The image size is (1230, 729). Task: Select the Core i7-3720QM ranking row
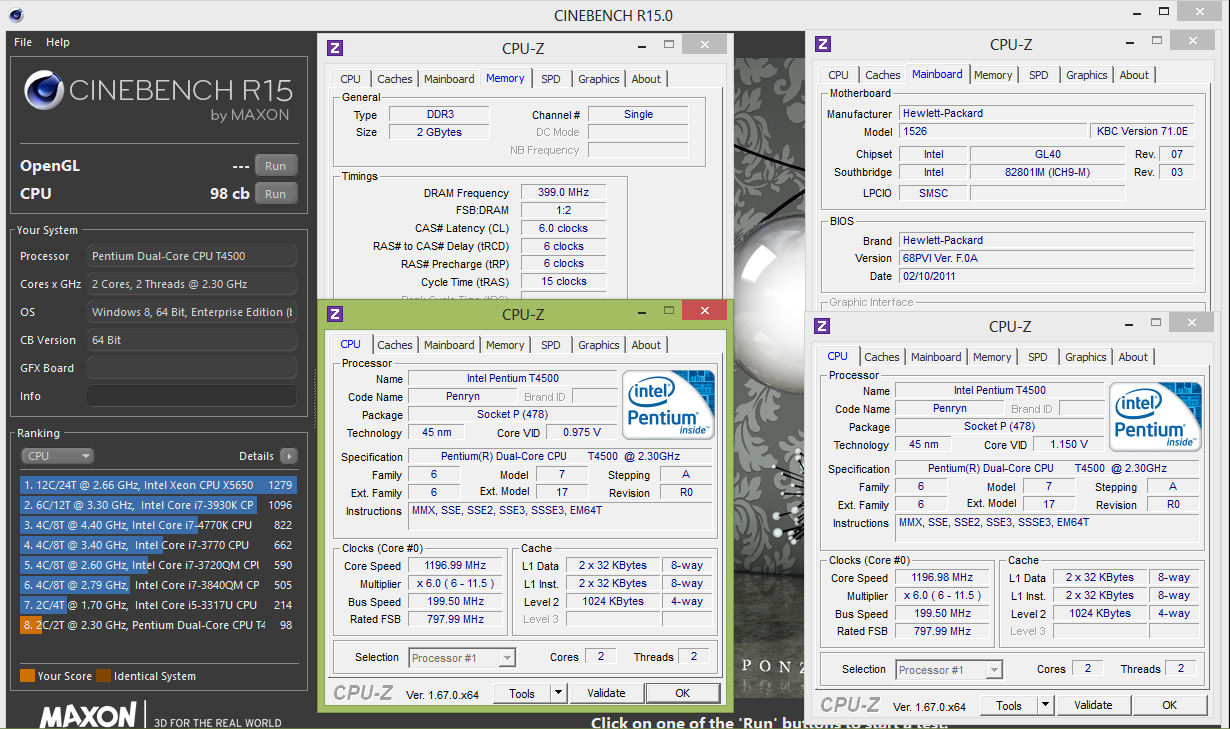pos(158,565)
